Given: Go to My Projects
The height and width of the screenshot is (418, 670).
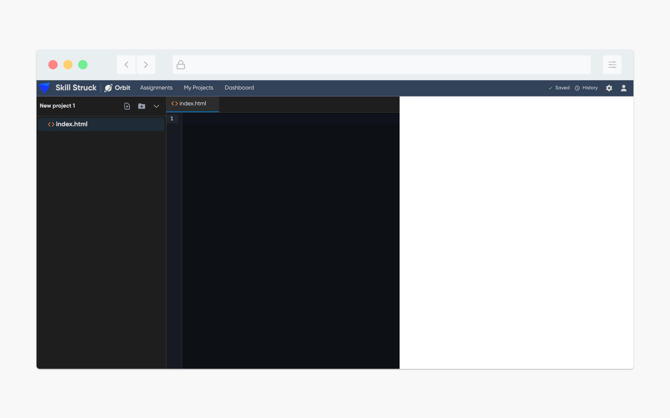Looking at the screenshot, I should pyautogui.click(x=198, y=88).
